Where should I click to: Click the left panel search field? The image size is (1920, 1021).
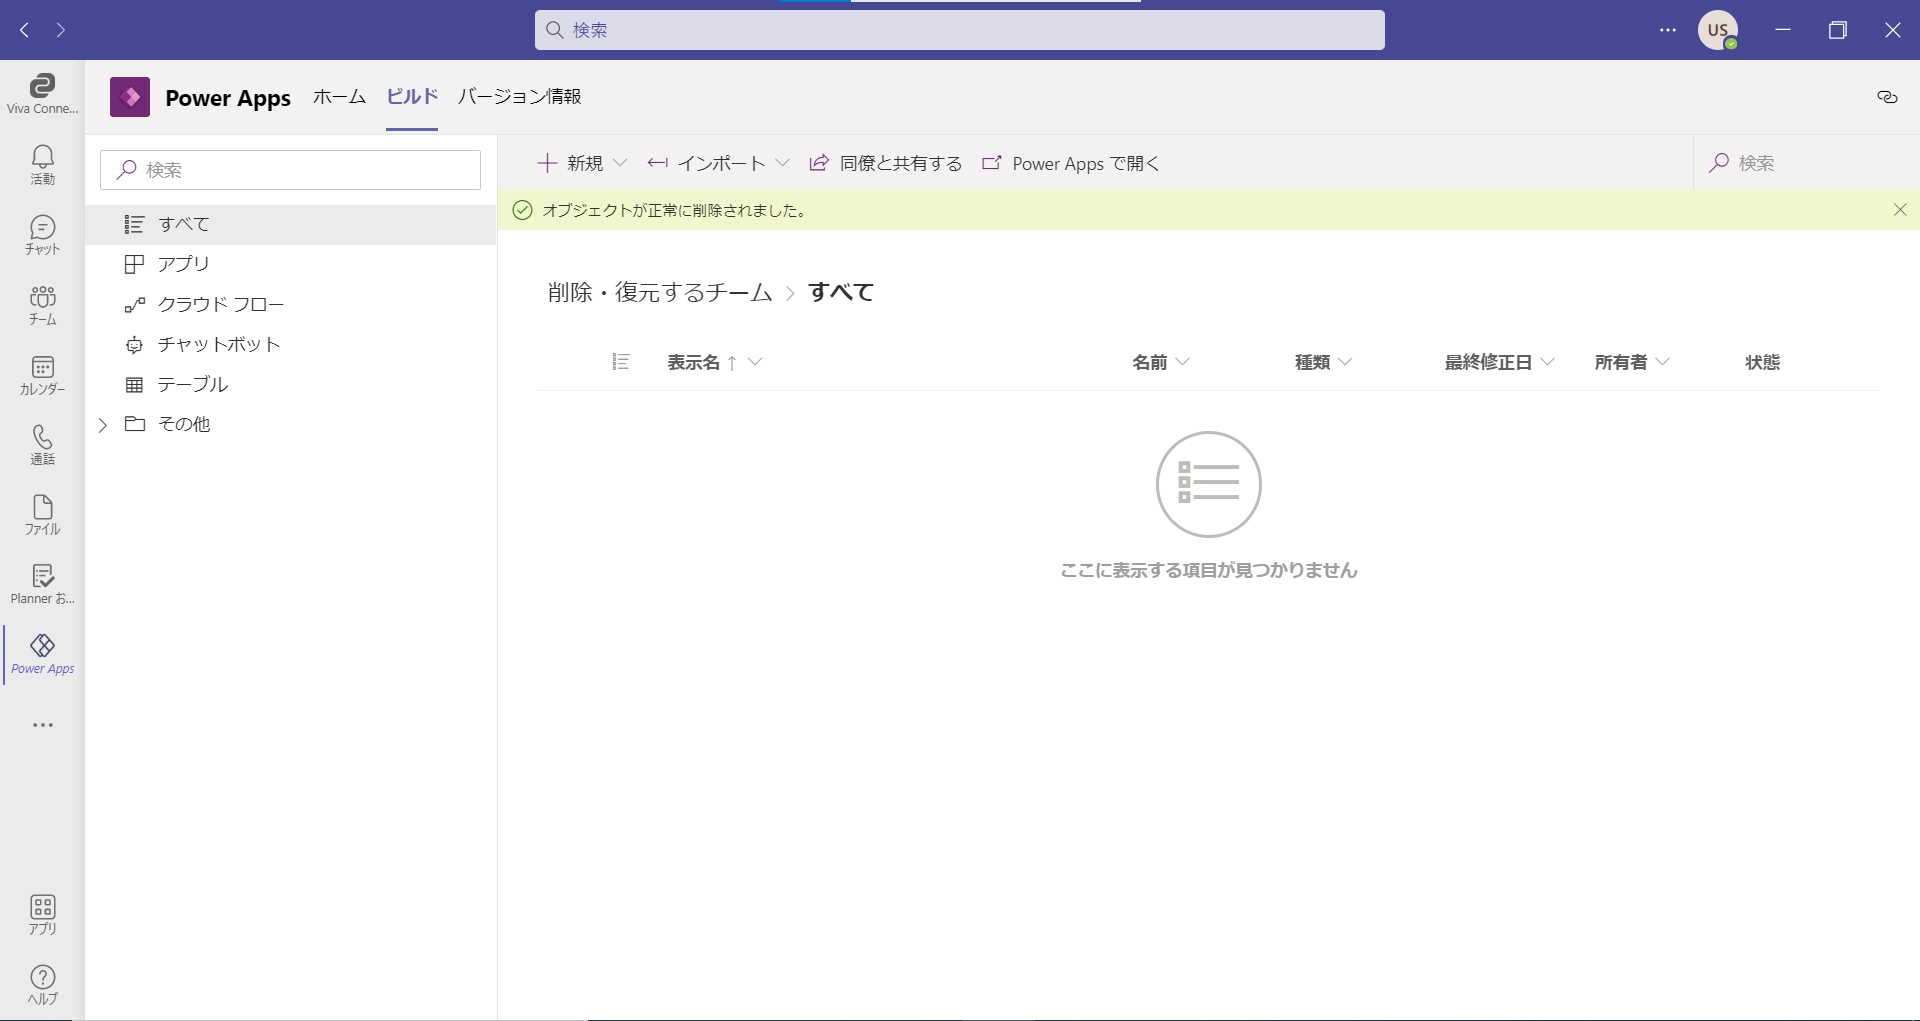[290, 170]
